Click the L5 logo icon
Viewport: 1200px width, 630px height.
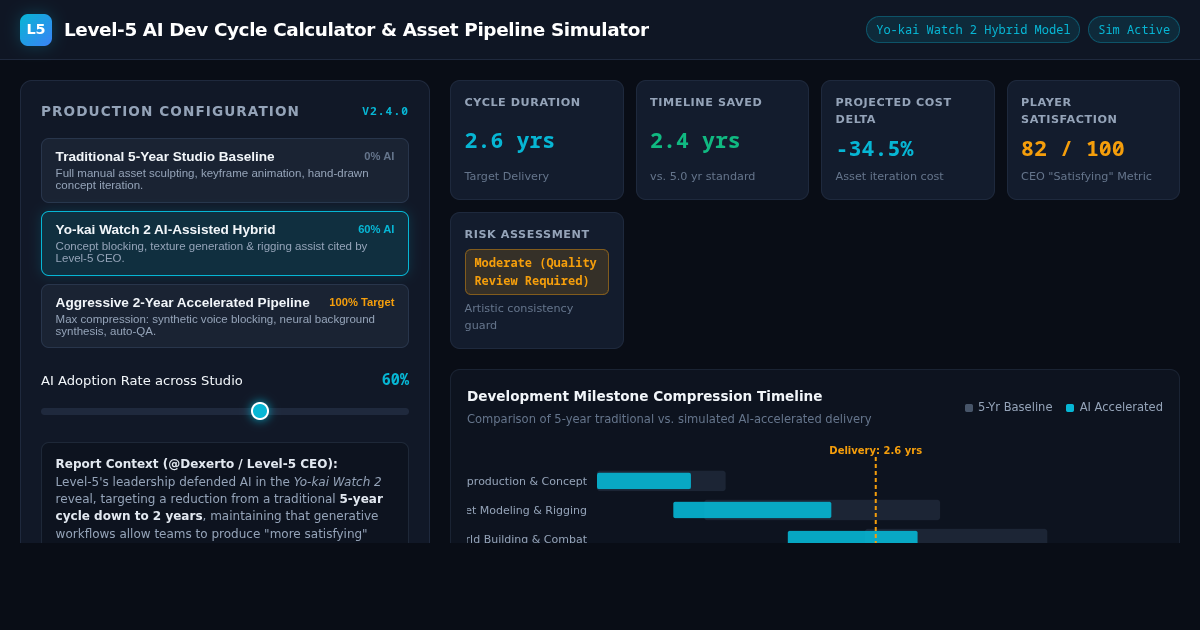pyautogui.click(x=36, y=30)
